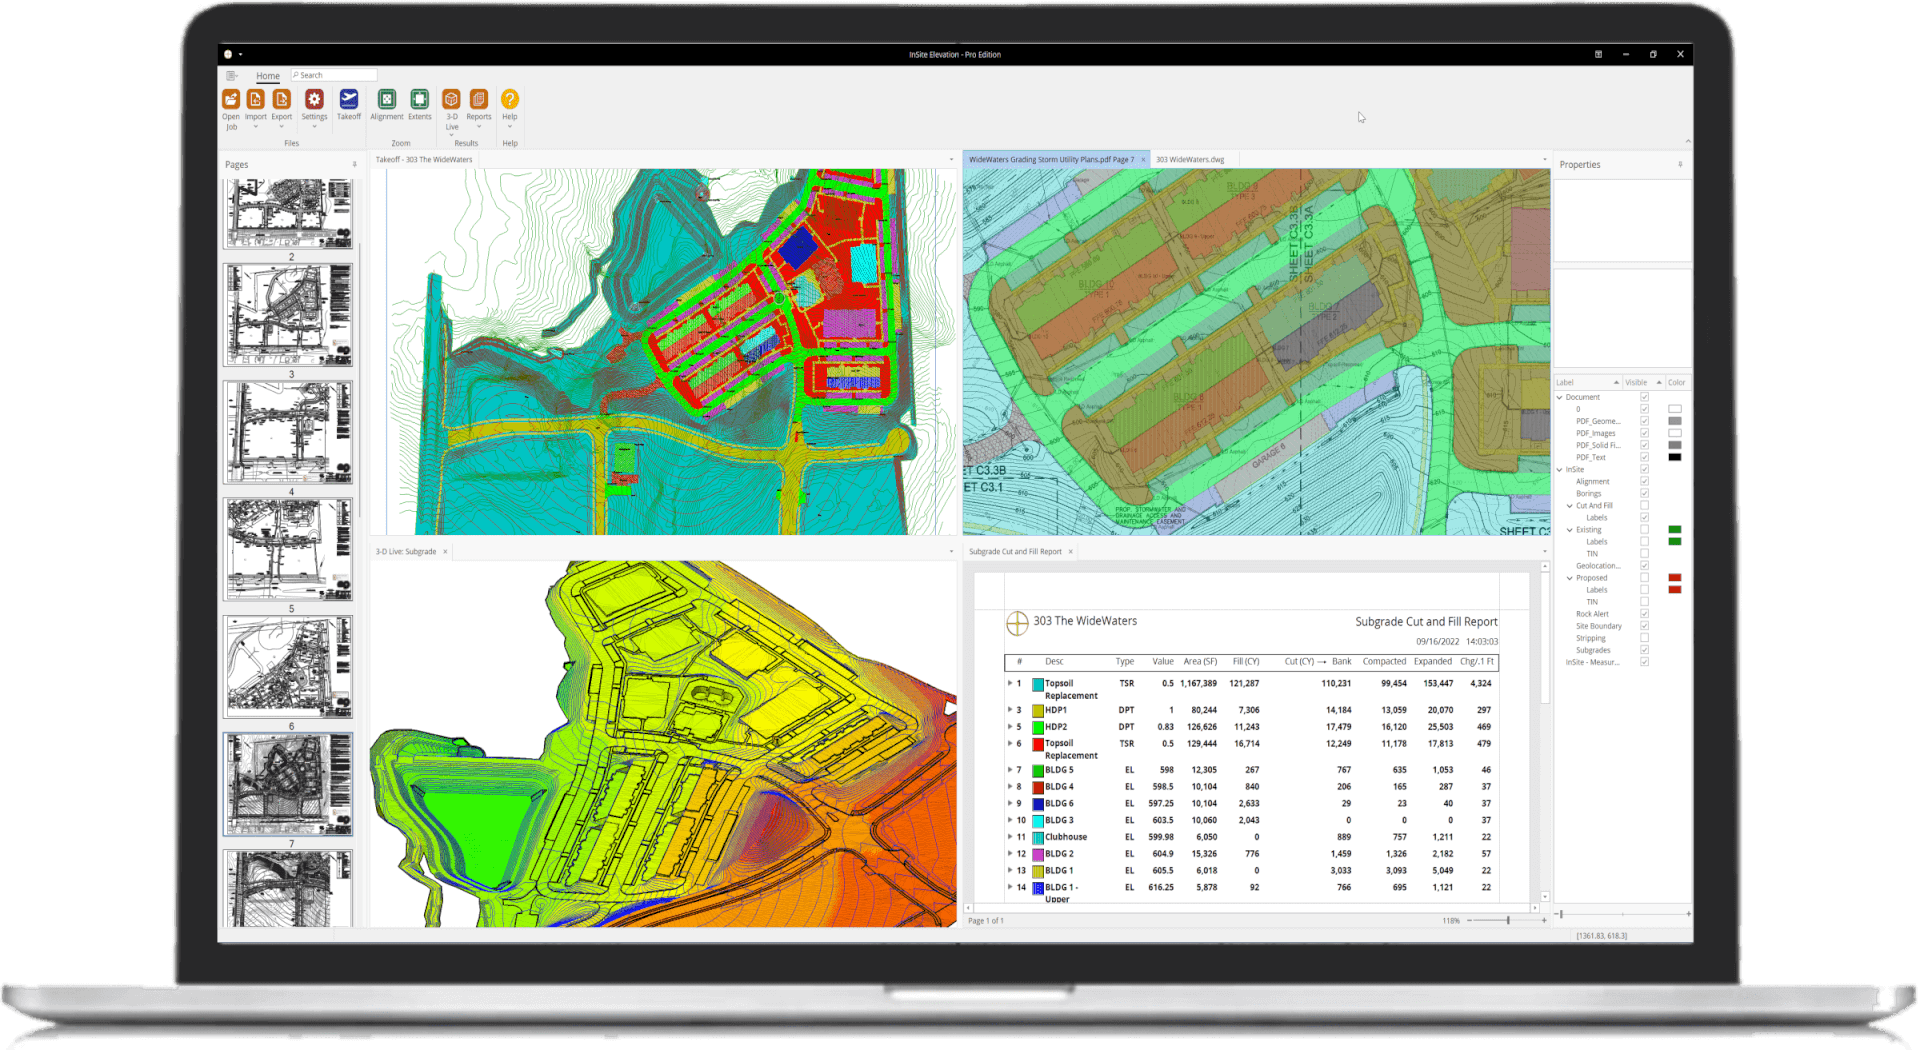The height and width of the screenshot is (1050, 1920).
Task: Launch the Takeoff tool
Action: coord(349,99)
